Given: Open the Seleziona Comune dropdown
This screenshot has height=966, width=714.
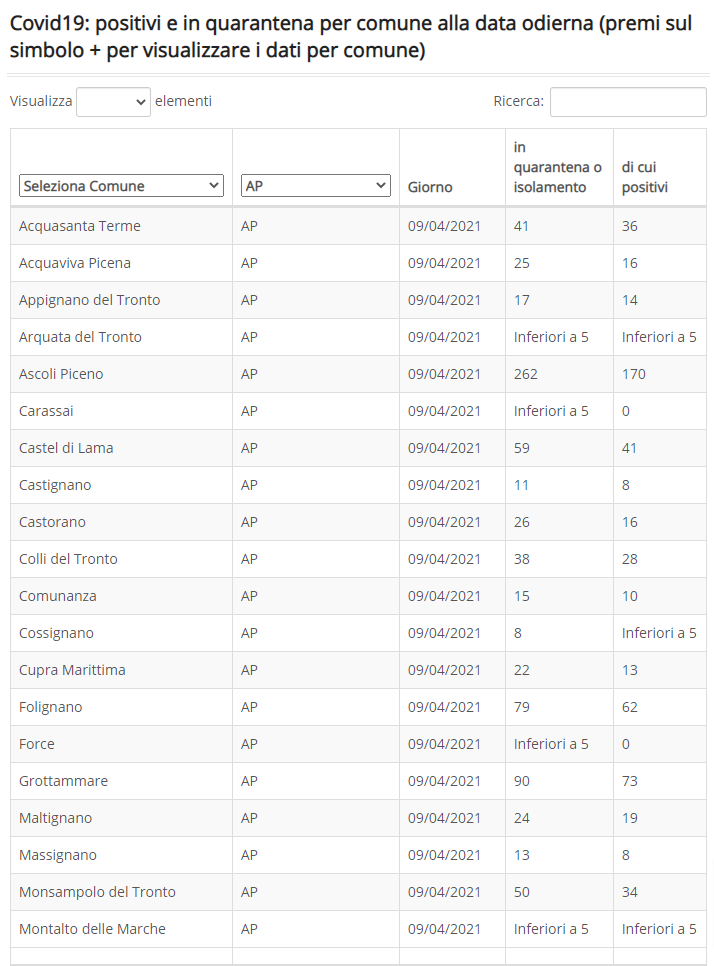Looking at the screenshot, I should click(x=121, y=185).
